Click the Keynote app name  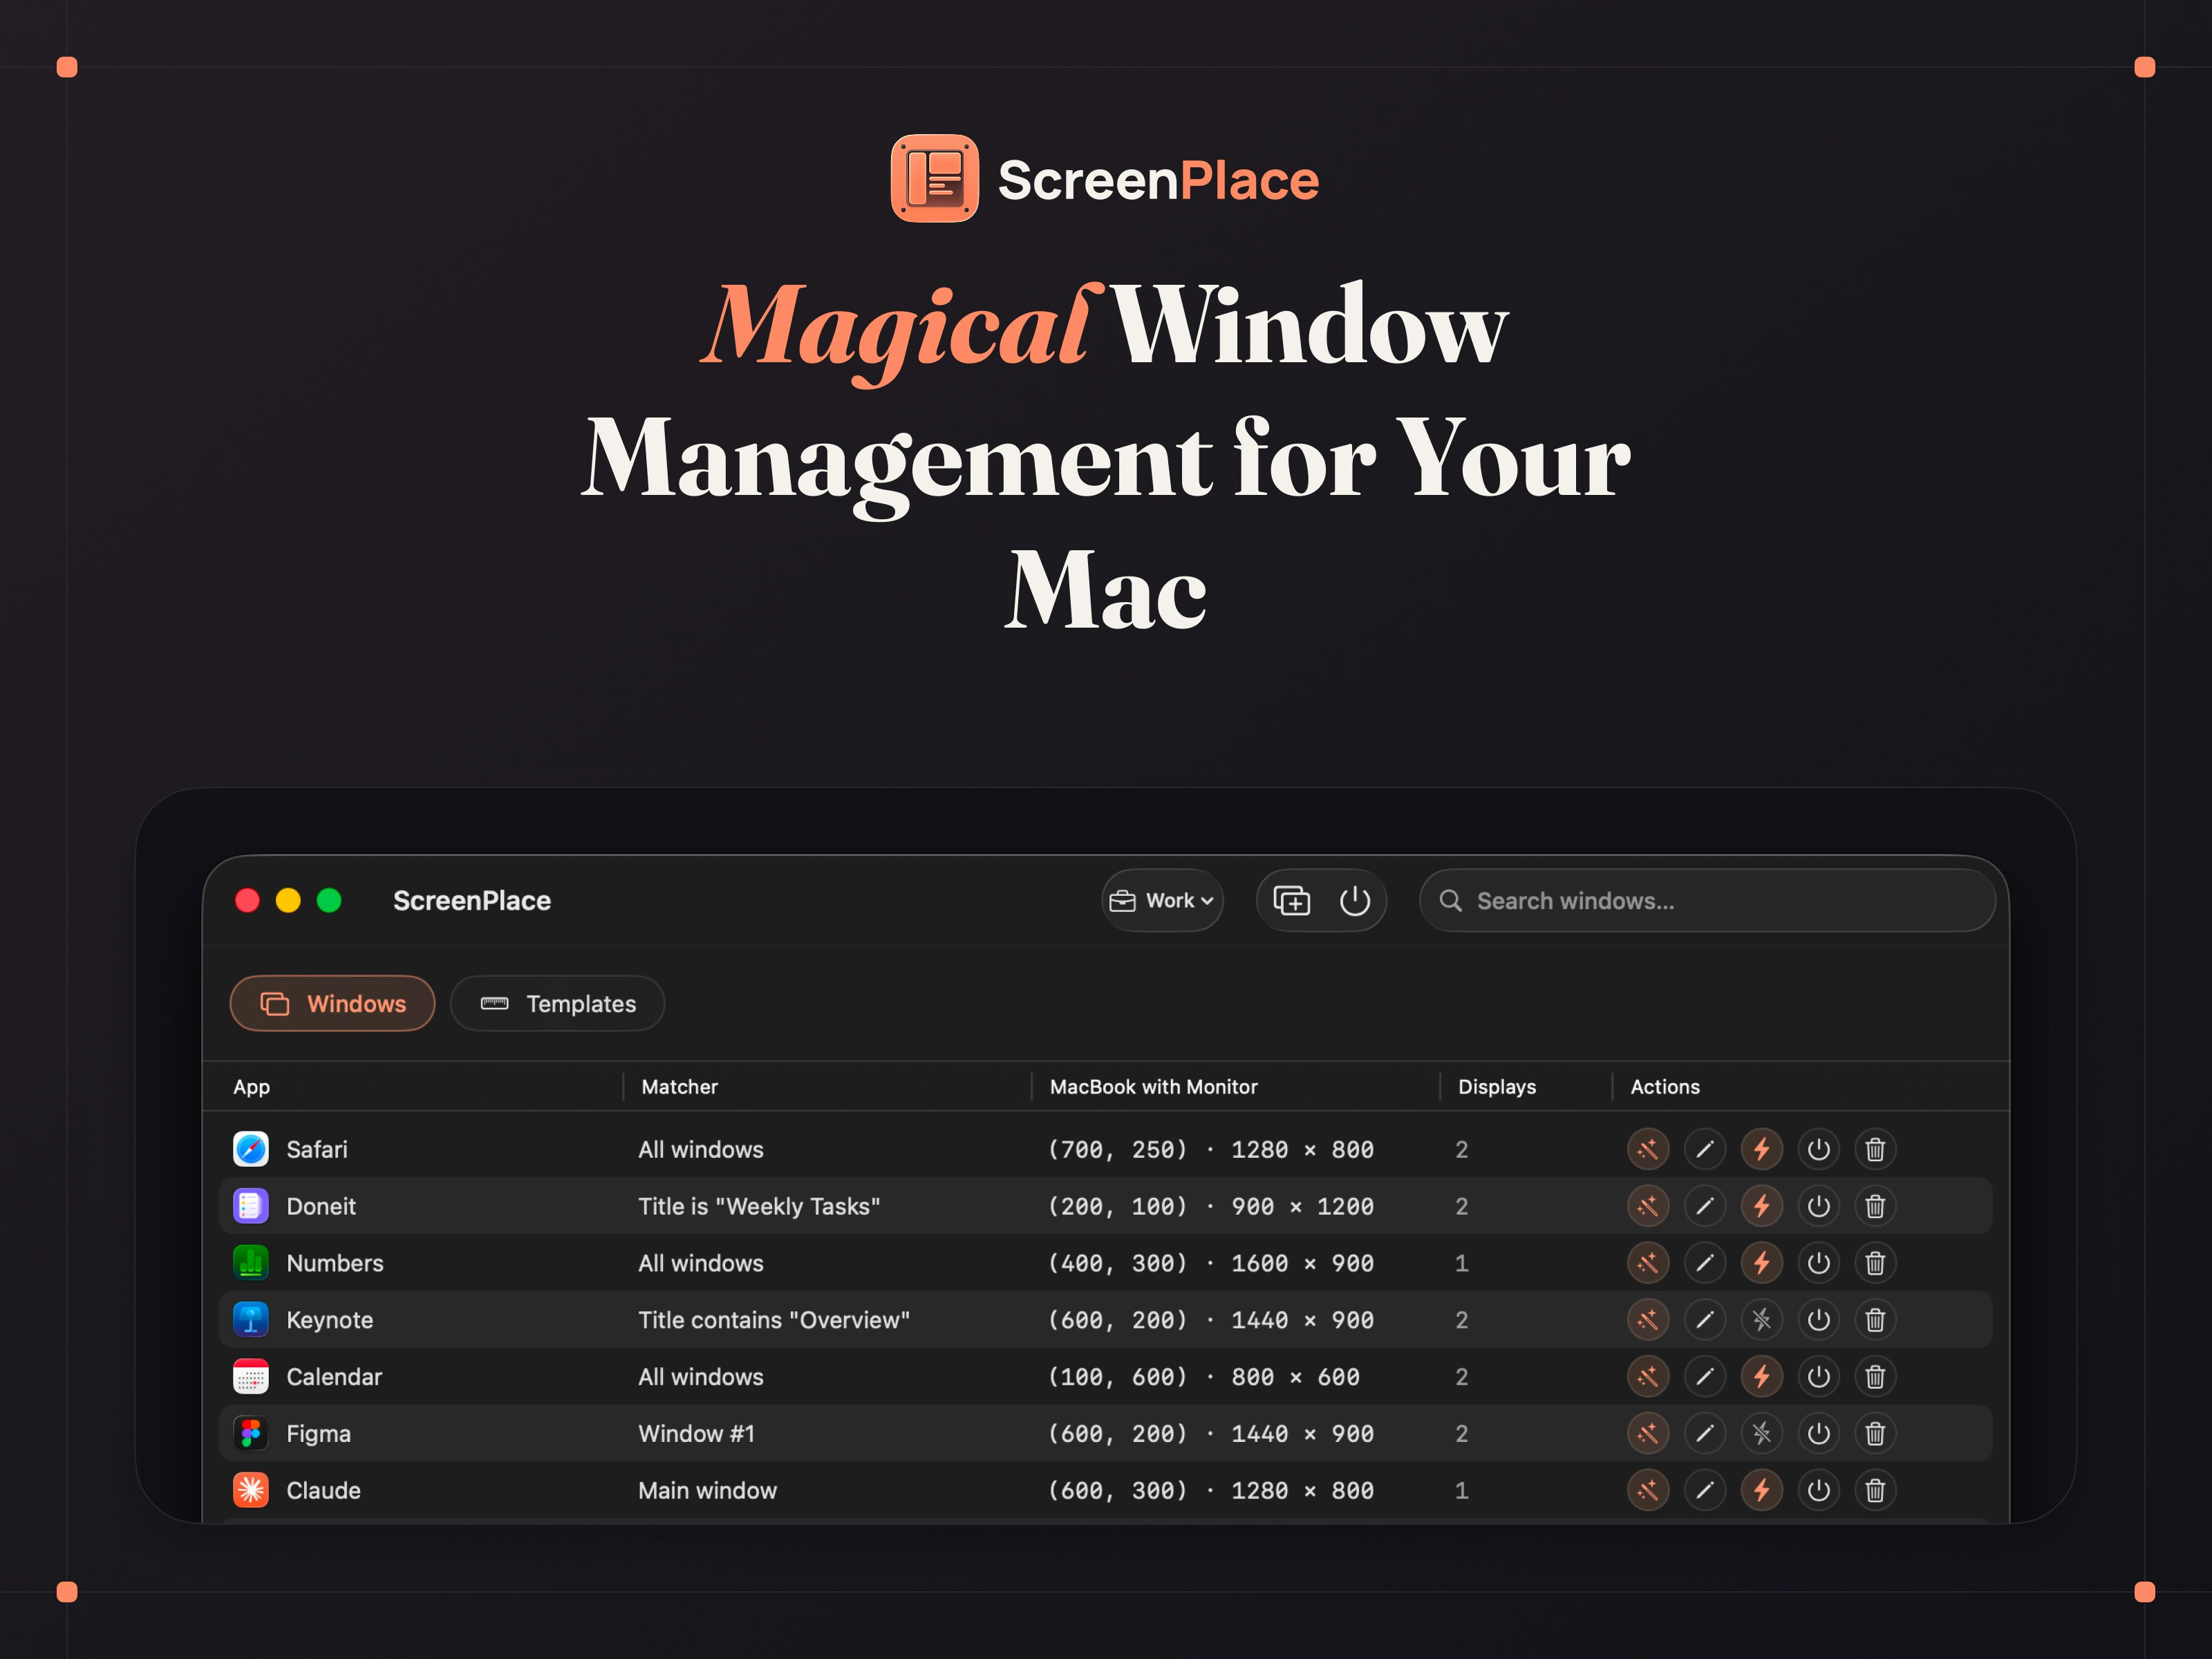[x=330, y=1321]
